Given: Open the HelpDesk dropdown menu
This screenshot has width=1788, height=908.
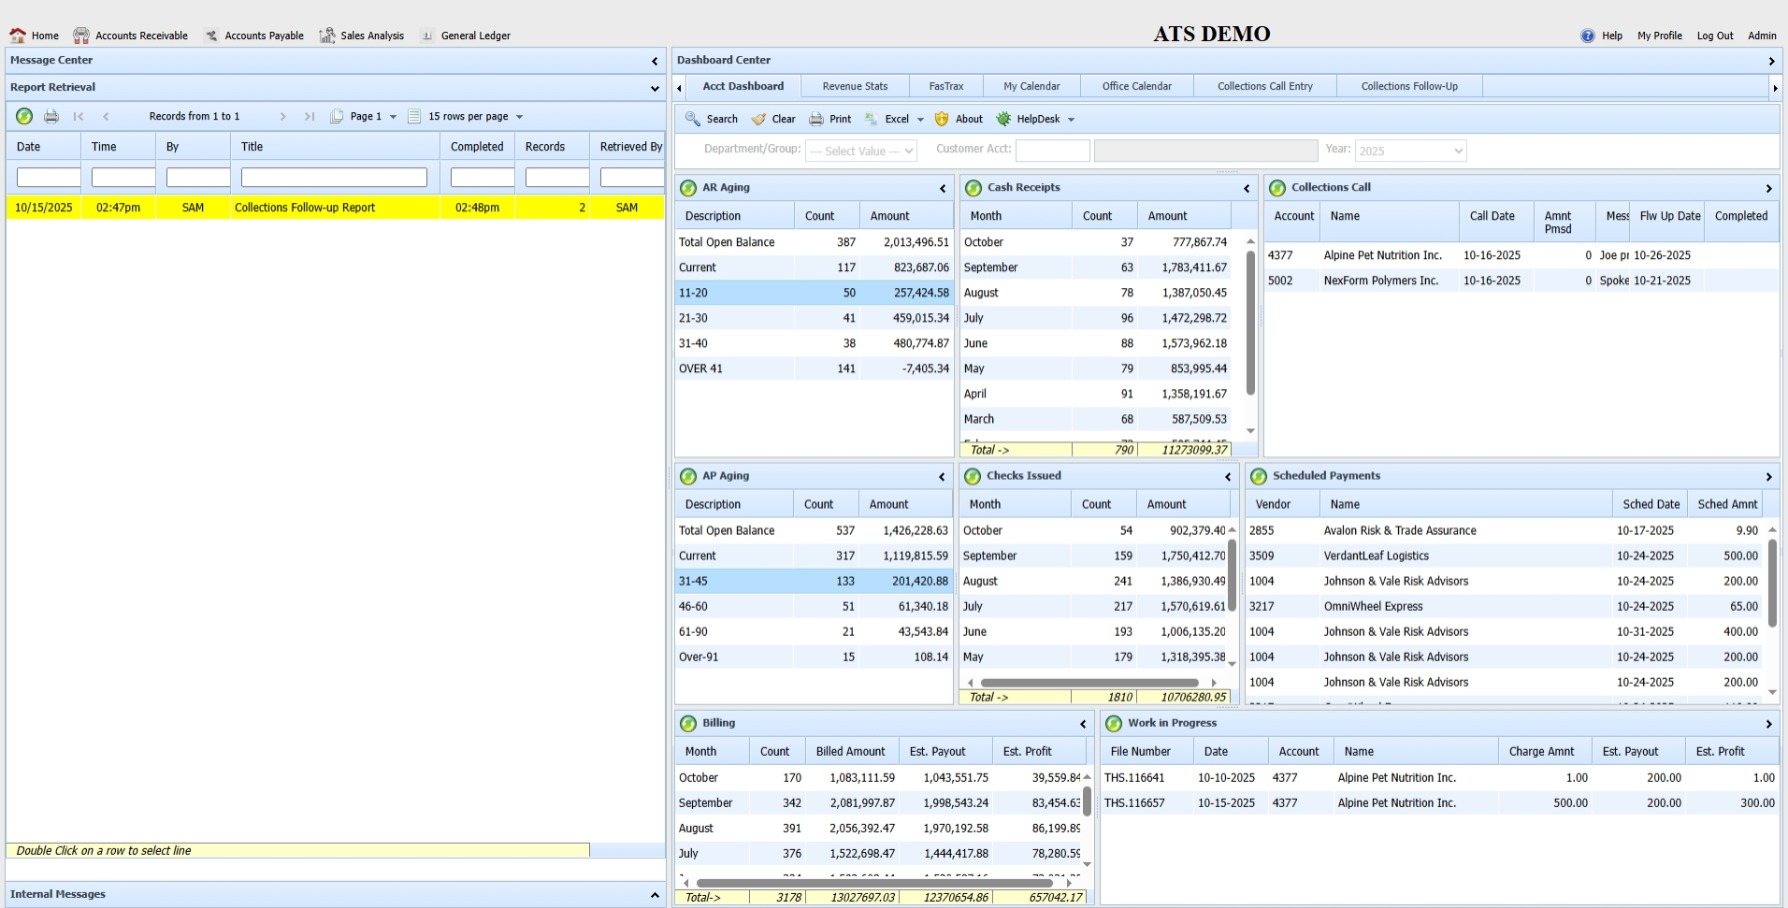Looking at the screenshot, I should pos(1071,120).
